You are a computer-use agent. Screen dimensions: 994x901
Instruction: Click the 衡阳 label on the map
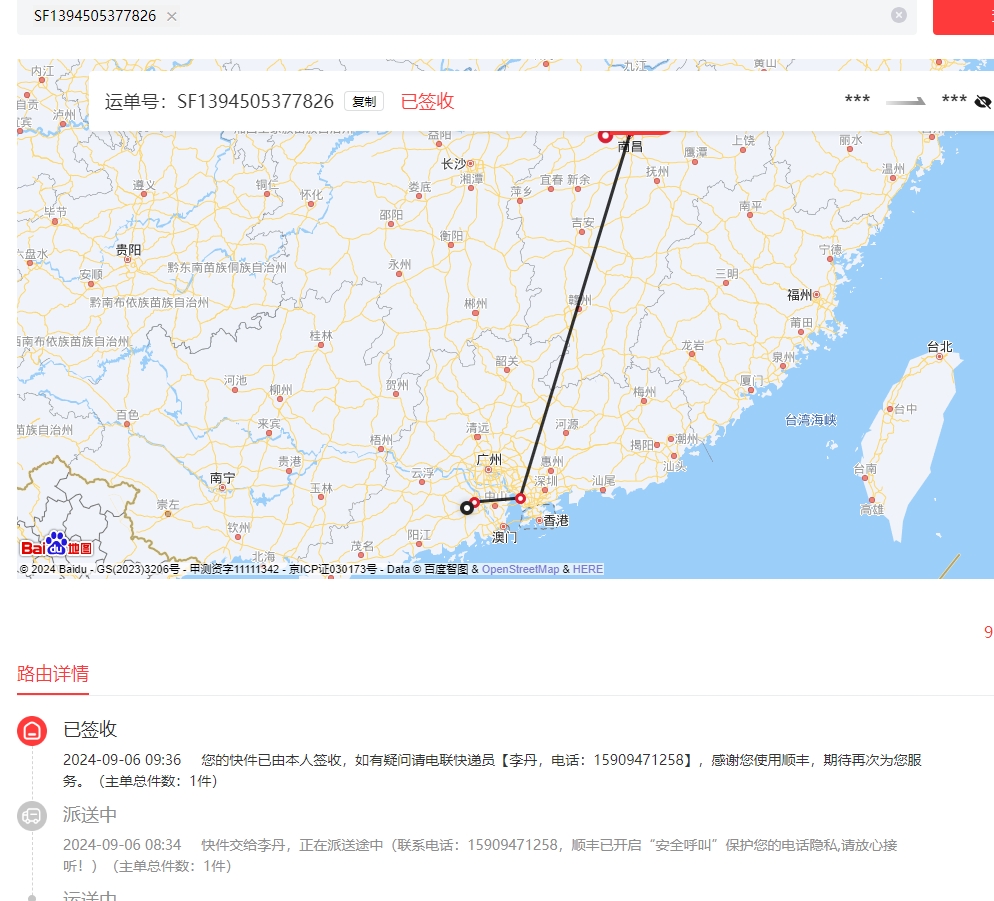coord(451,235)
